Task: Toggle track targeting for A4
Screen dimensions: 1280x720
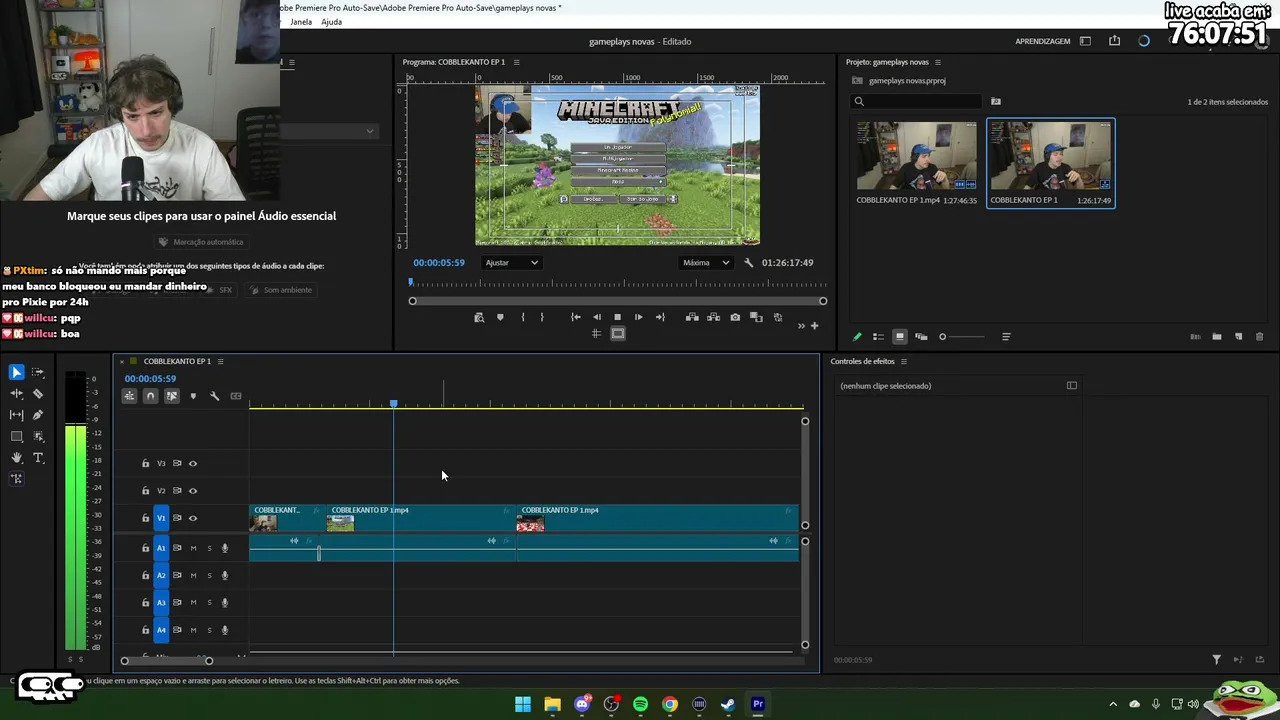Action: [x=161, y=630]
